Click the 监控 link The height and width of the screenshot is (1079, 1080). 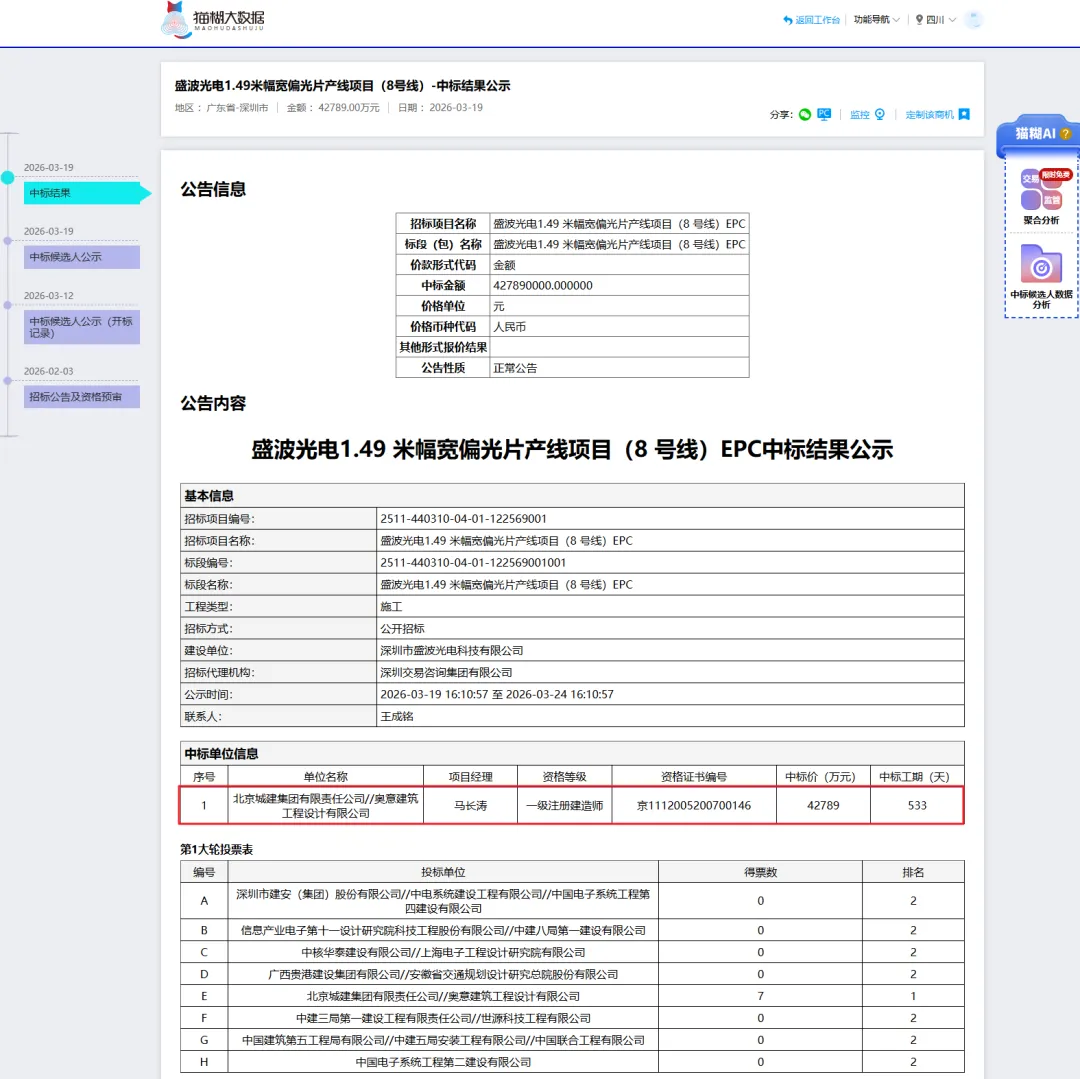[860, 114]
